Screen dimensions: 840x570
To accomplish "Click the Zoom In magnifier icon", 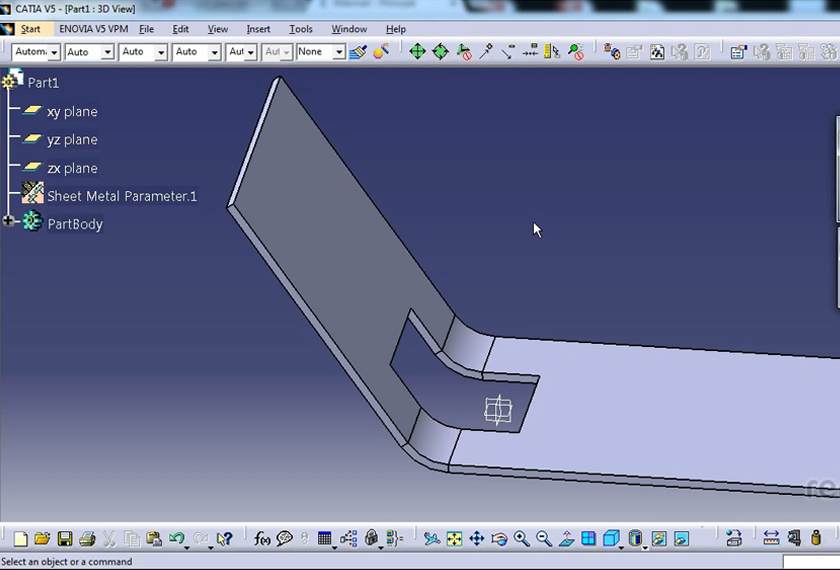I will tap(521, 539).
